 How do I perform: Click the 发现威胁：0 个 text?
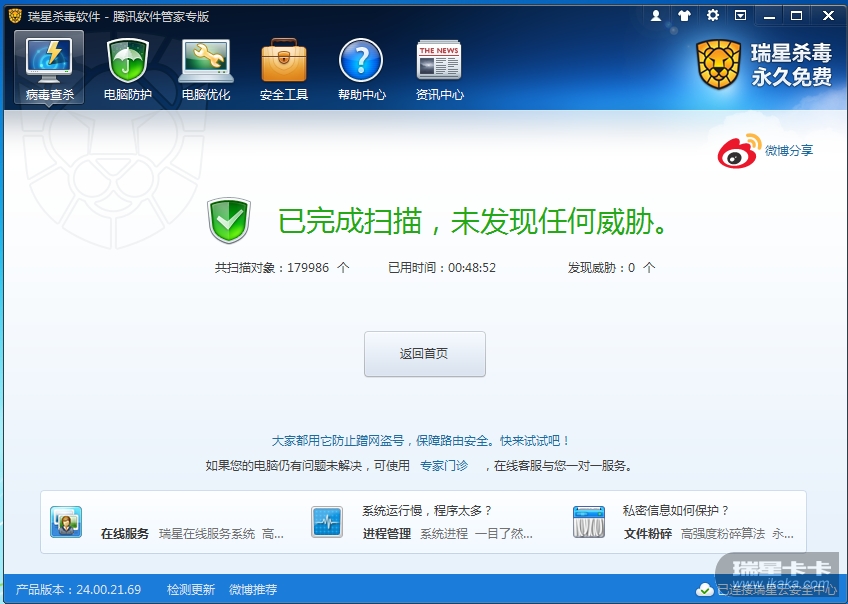[x=611, y=268]
